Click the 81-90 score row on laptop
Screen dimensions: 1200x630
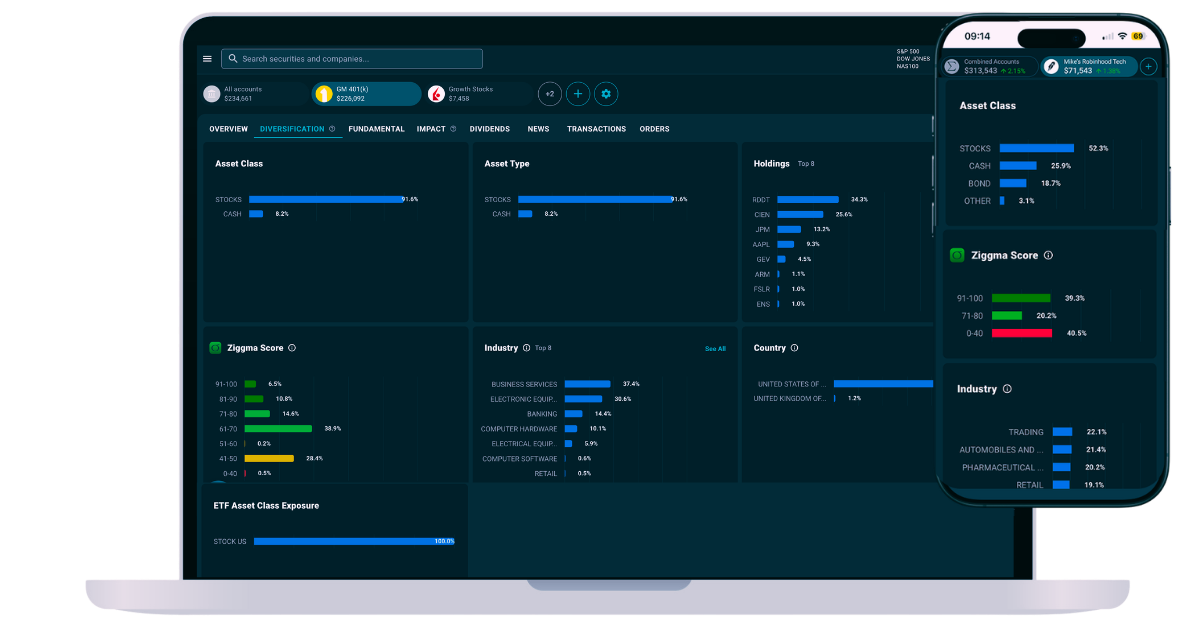pyautogui.click(x=254, y=399)
